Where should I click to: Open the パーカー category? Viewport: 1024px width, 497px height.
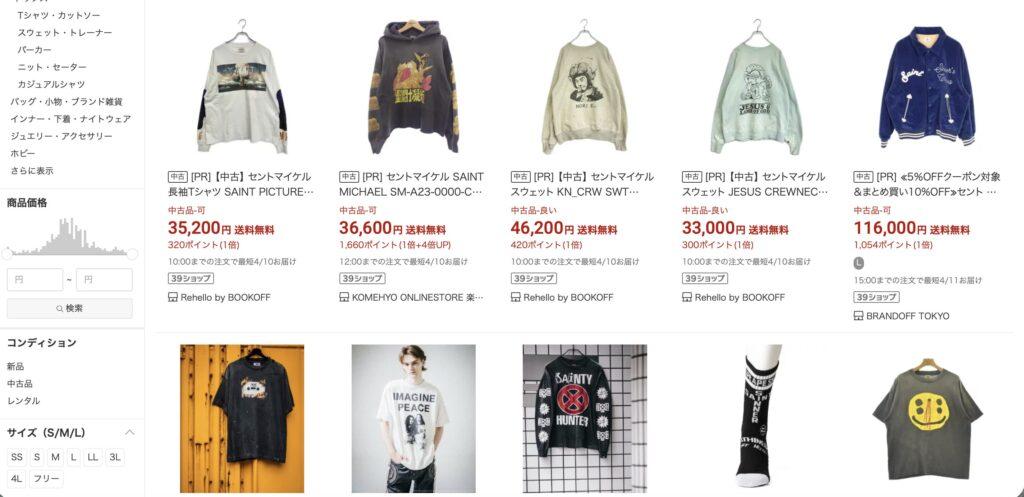point(35,50)
